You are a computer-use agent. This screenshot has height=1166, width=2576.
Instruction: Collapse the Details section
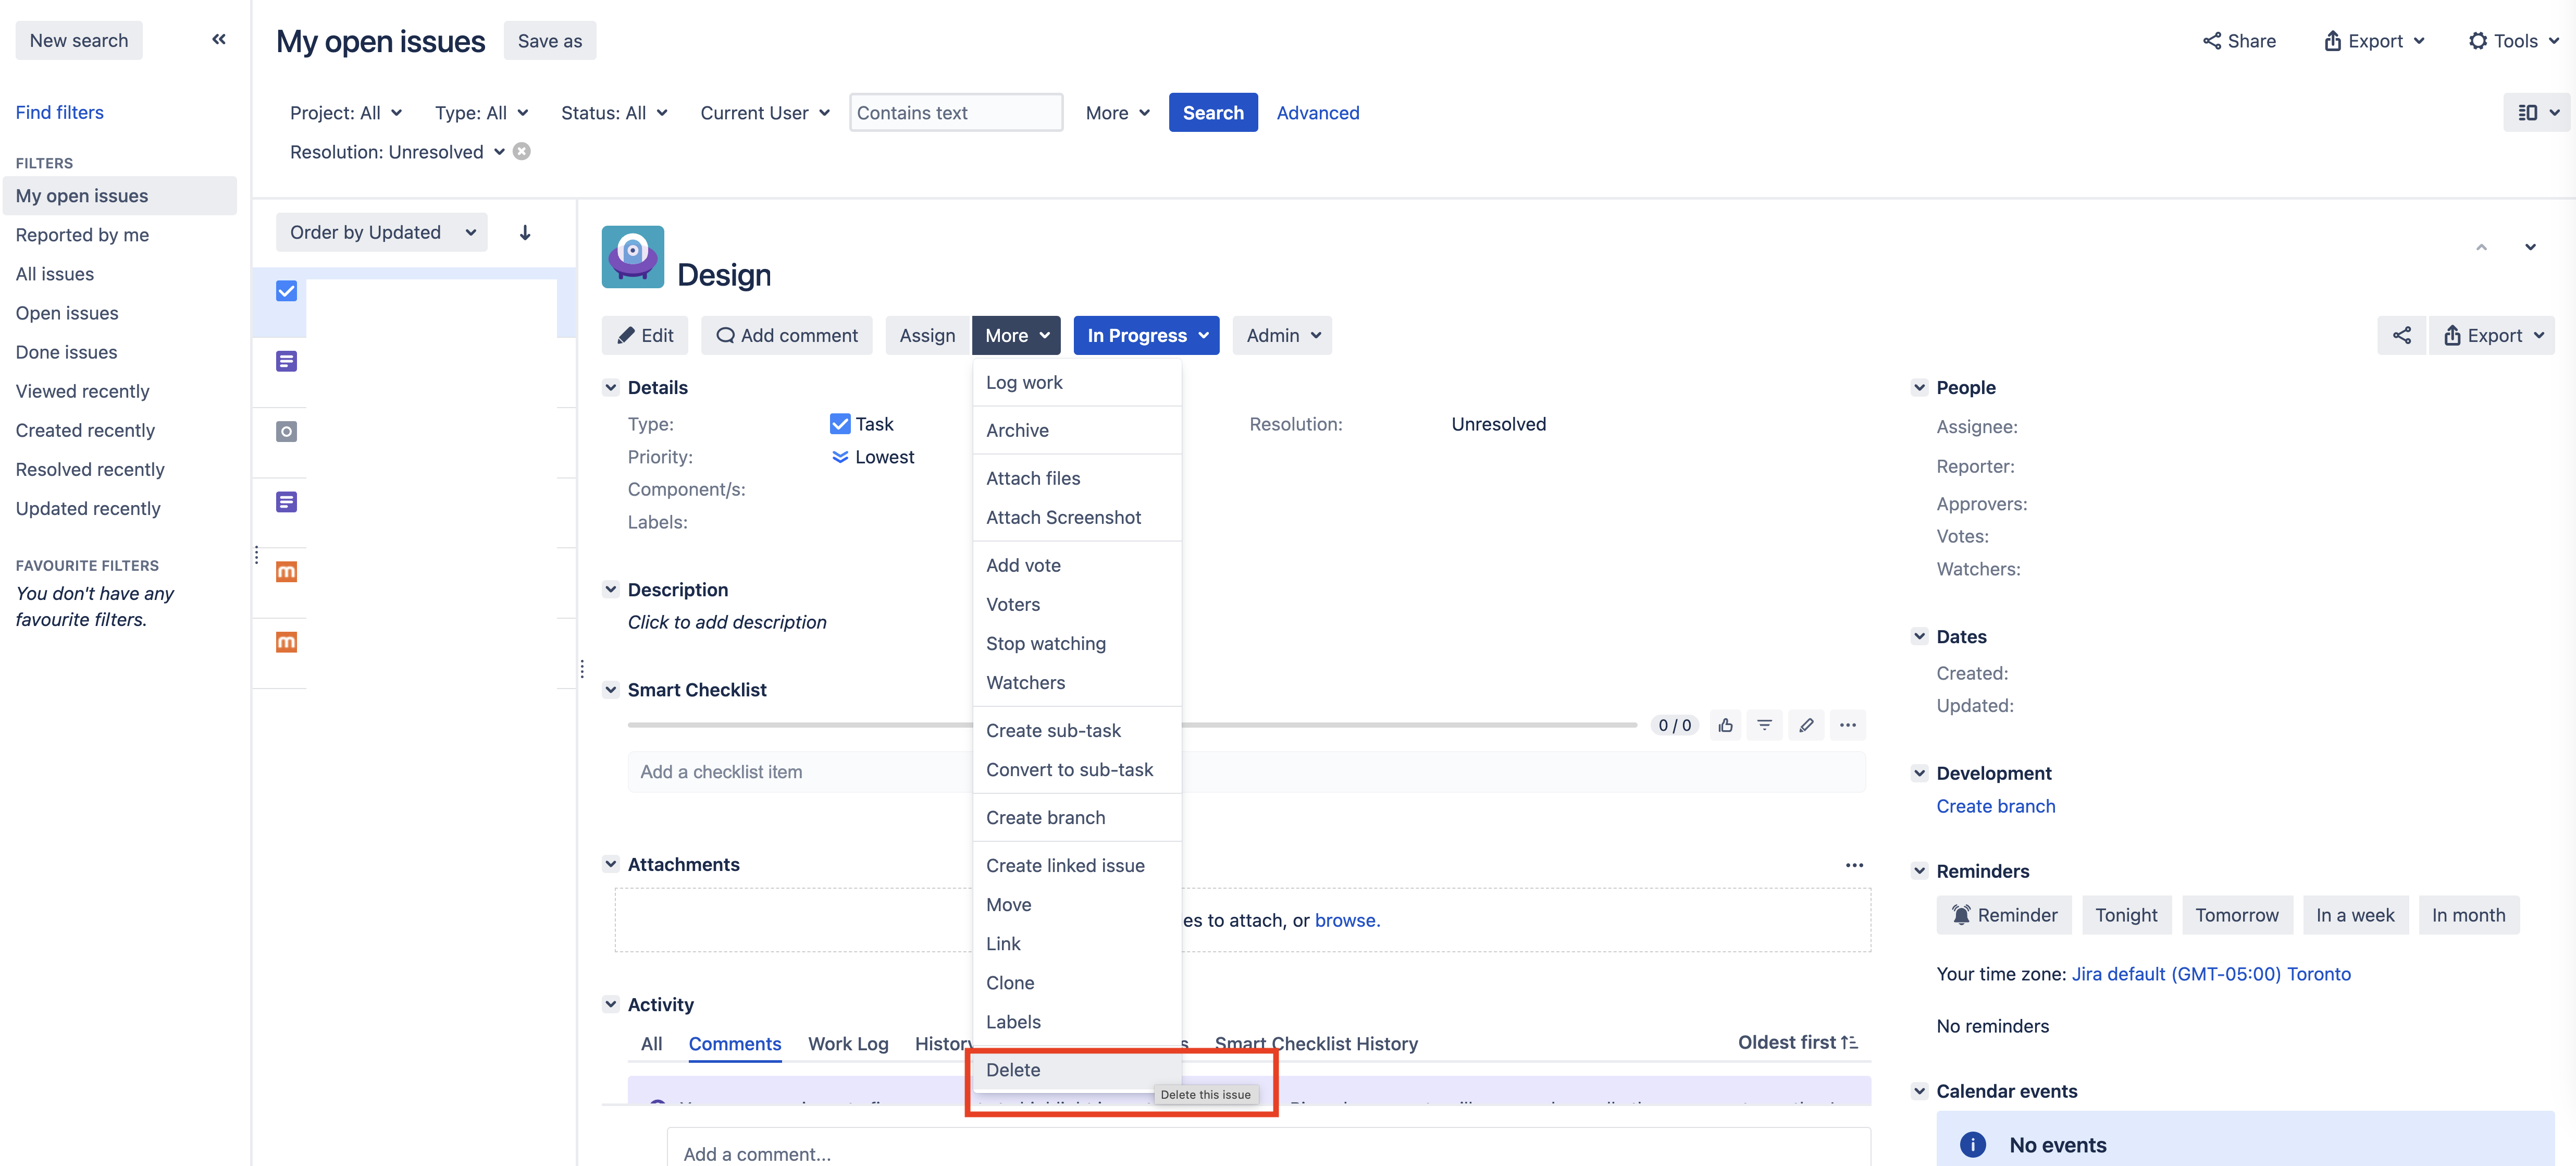610,387
